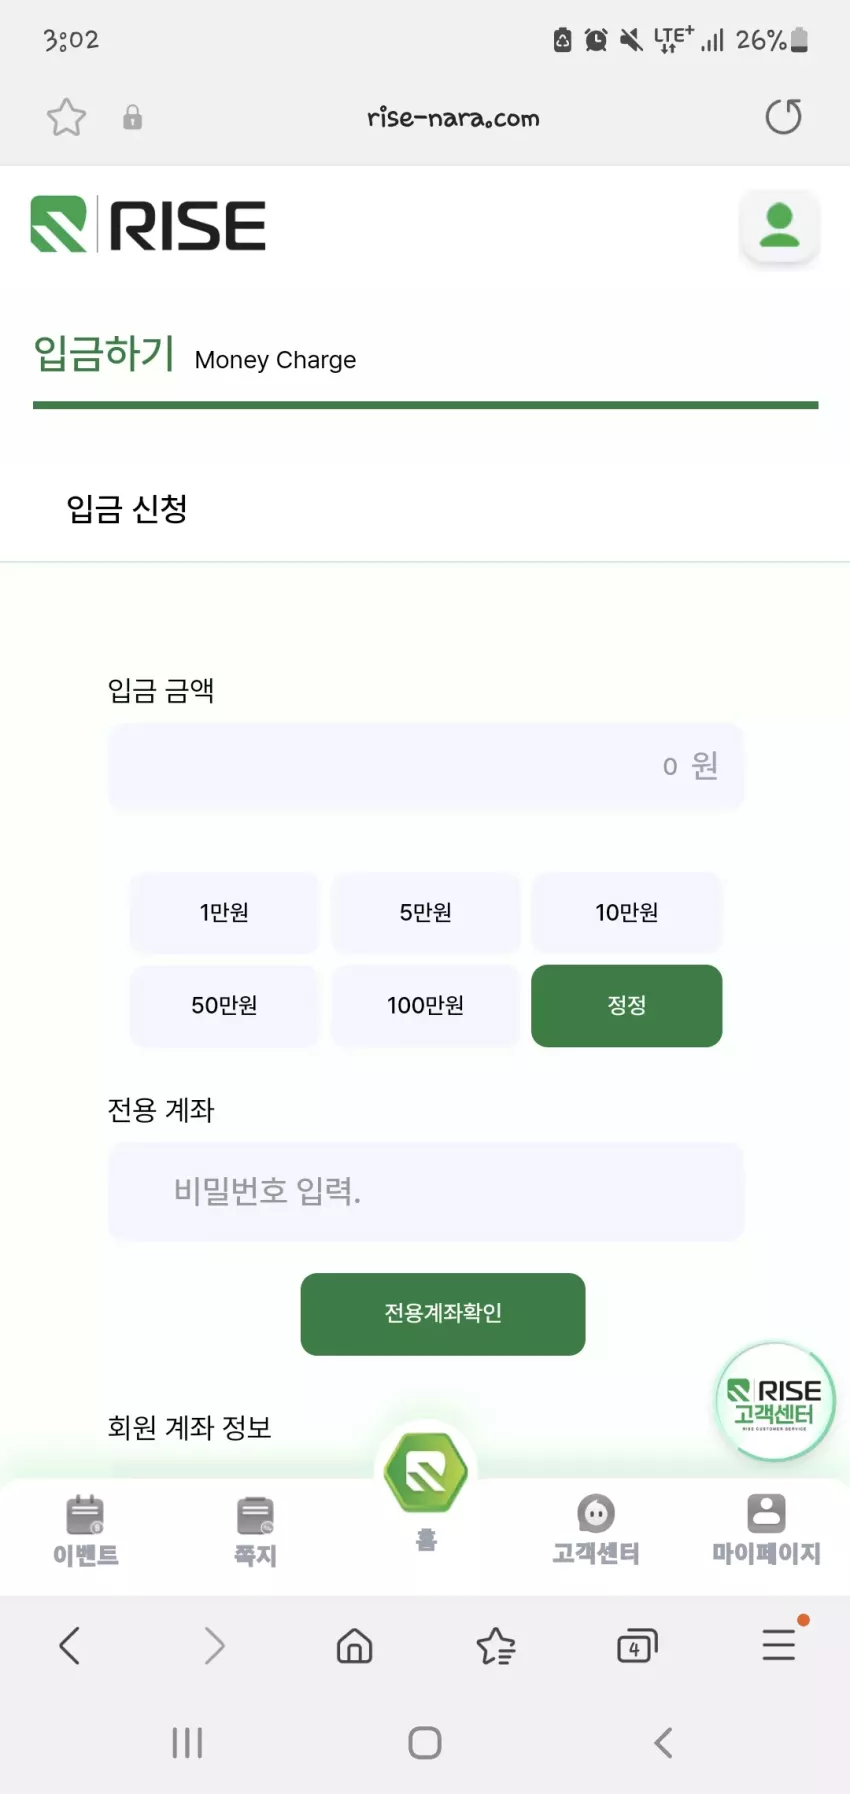Select the 5만원 amount button

click(x=426, y=912)
